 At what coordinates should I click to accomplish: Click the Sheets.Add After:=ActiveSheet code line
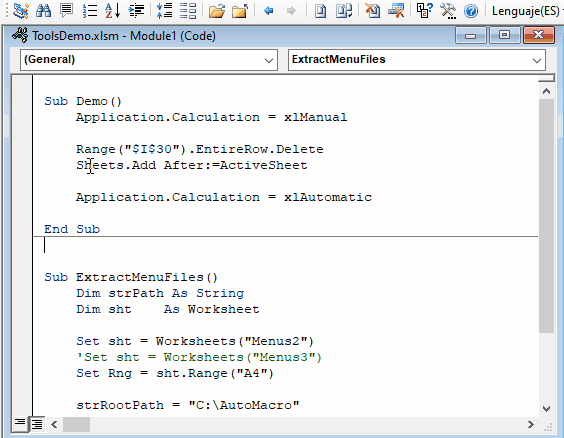[192, 165]
